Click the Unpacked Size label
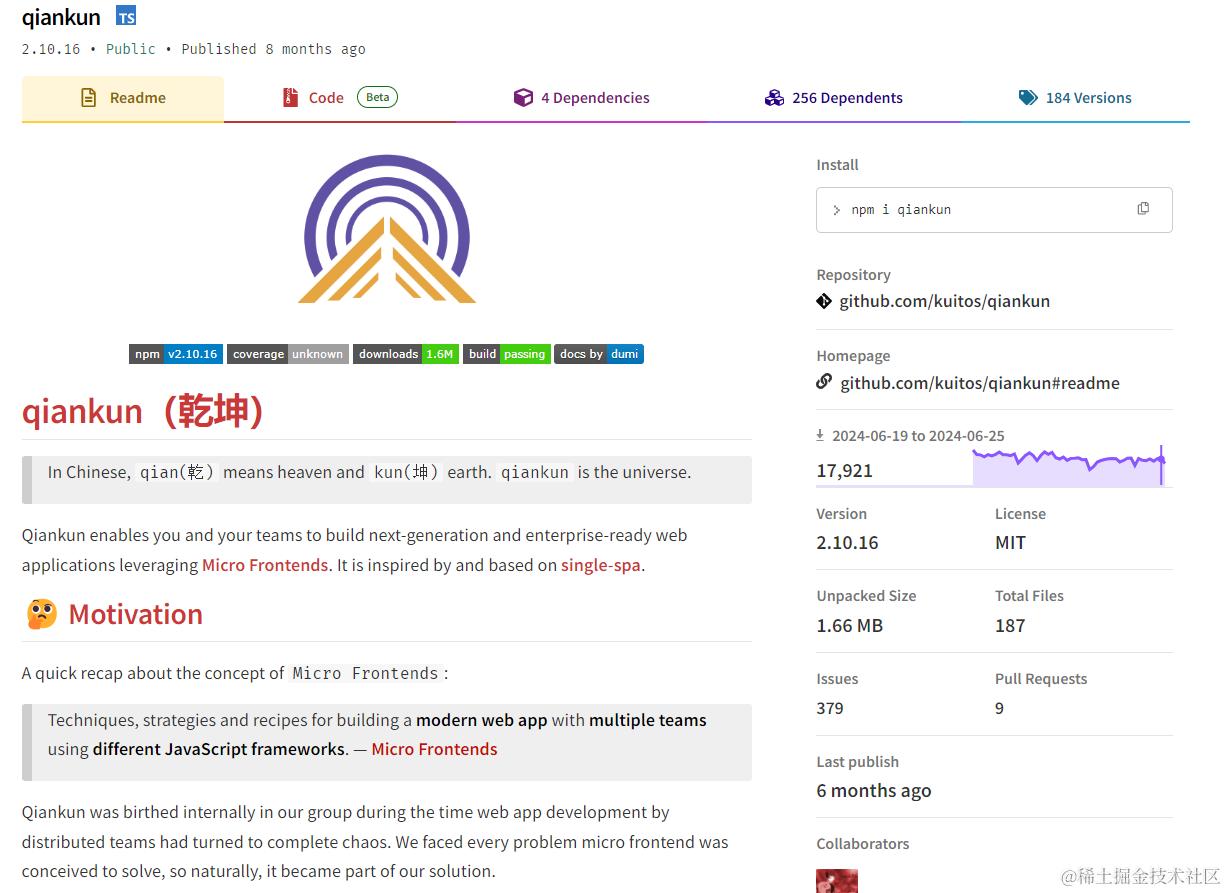This screenshot has width=1227, height=893. [x=866, y=596]
